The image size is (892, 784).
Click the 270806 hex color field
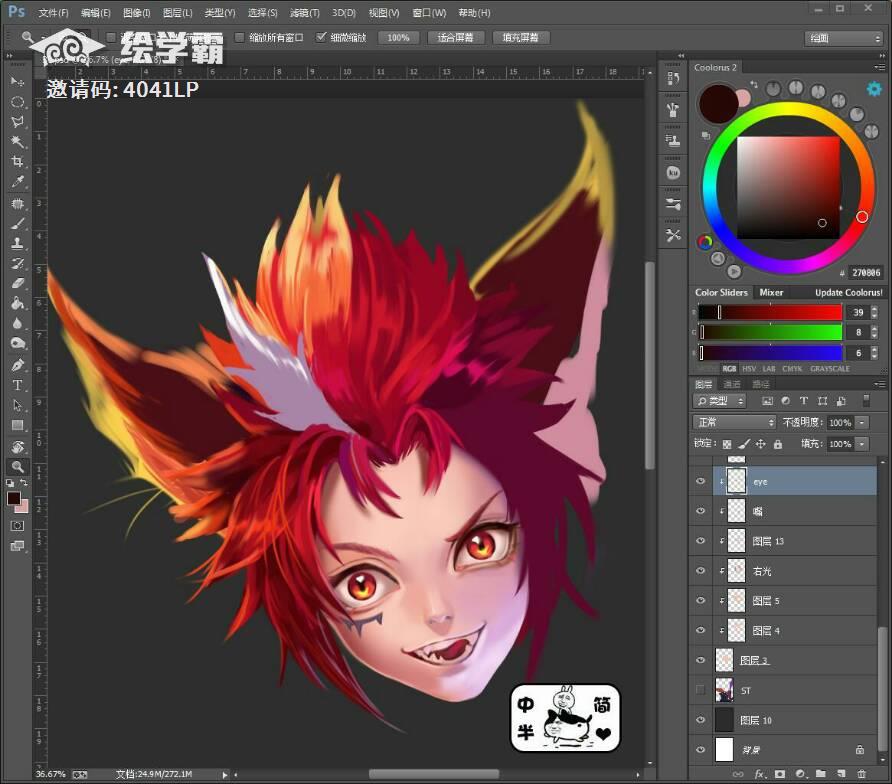(x=866, y=273)
